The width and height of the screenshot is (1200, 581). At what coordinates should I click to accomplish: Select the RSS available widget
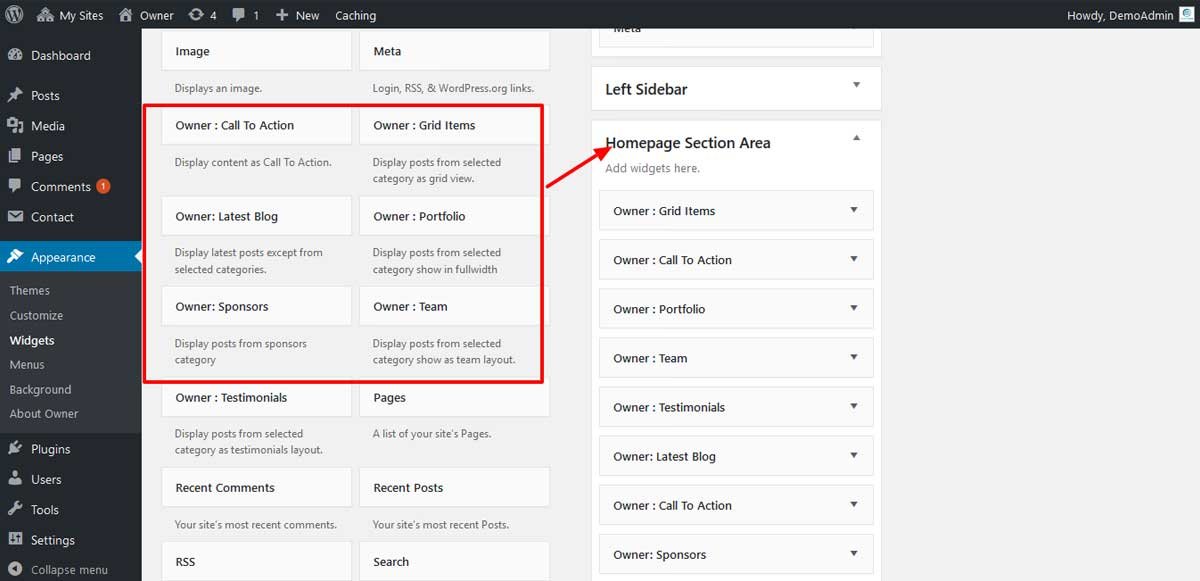(x=256, y=561)
